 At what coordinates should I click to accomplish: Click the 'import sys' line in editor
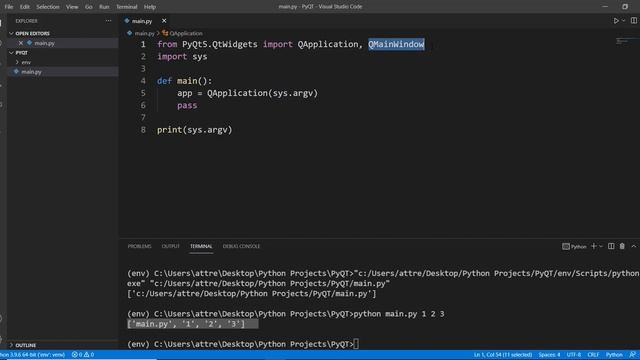(182, 56)
